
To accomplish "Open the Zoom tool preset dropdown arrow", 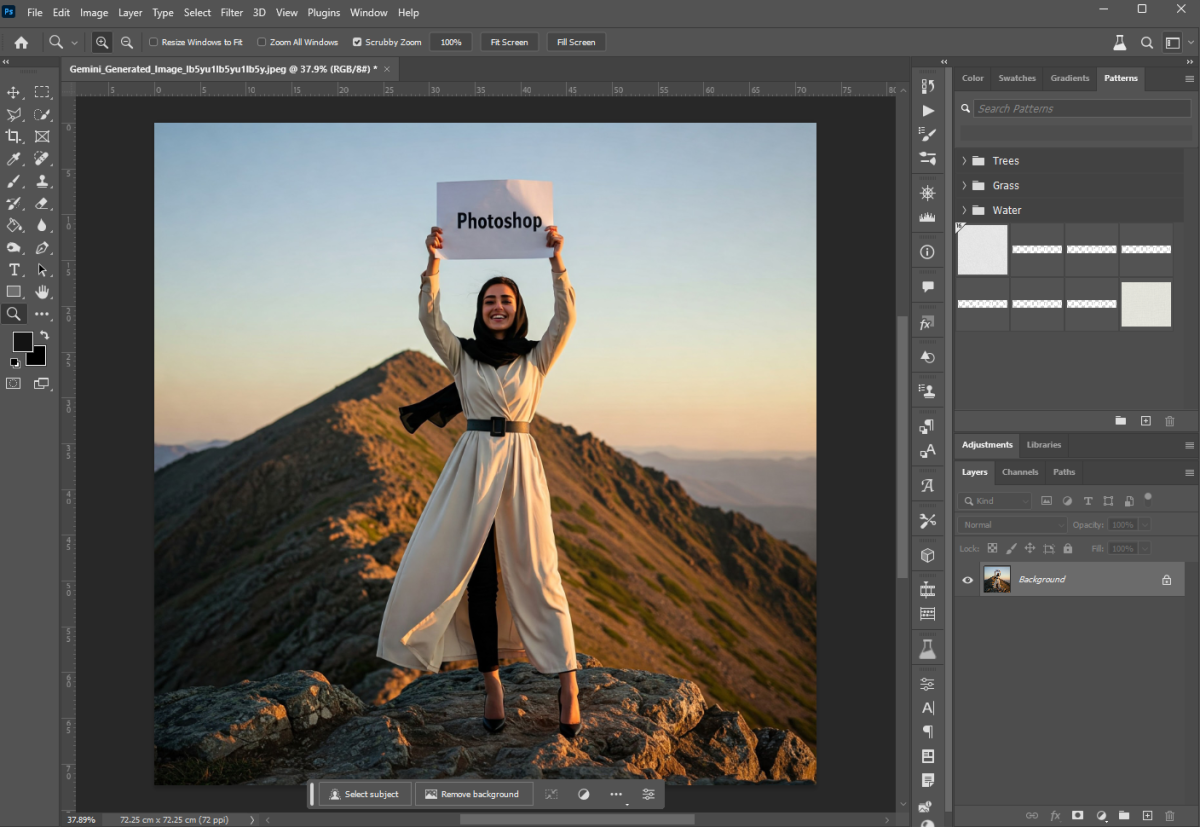I will [74, 43].
